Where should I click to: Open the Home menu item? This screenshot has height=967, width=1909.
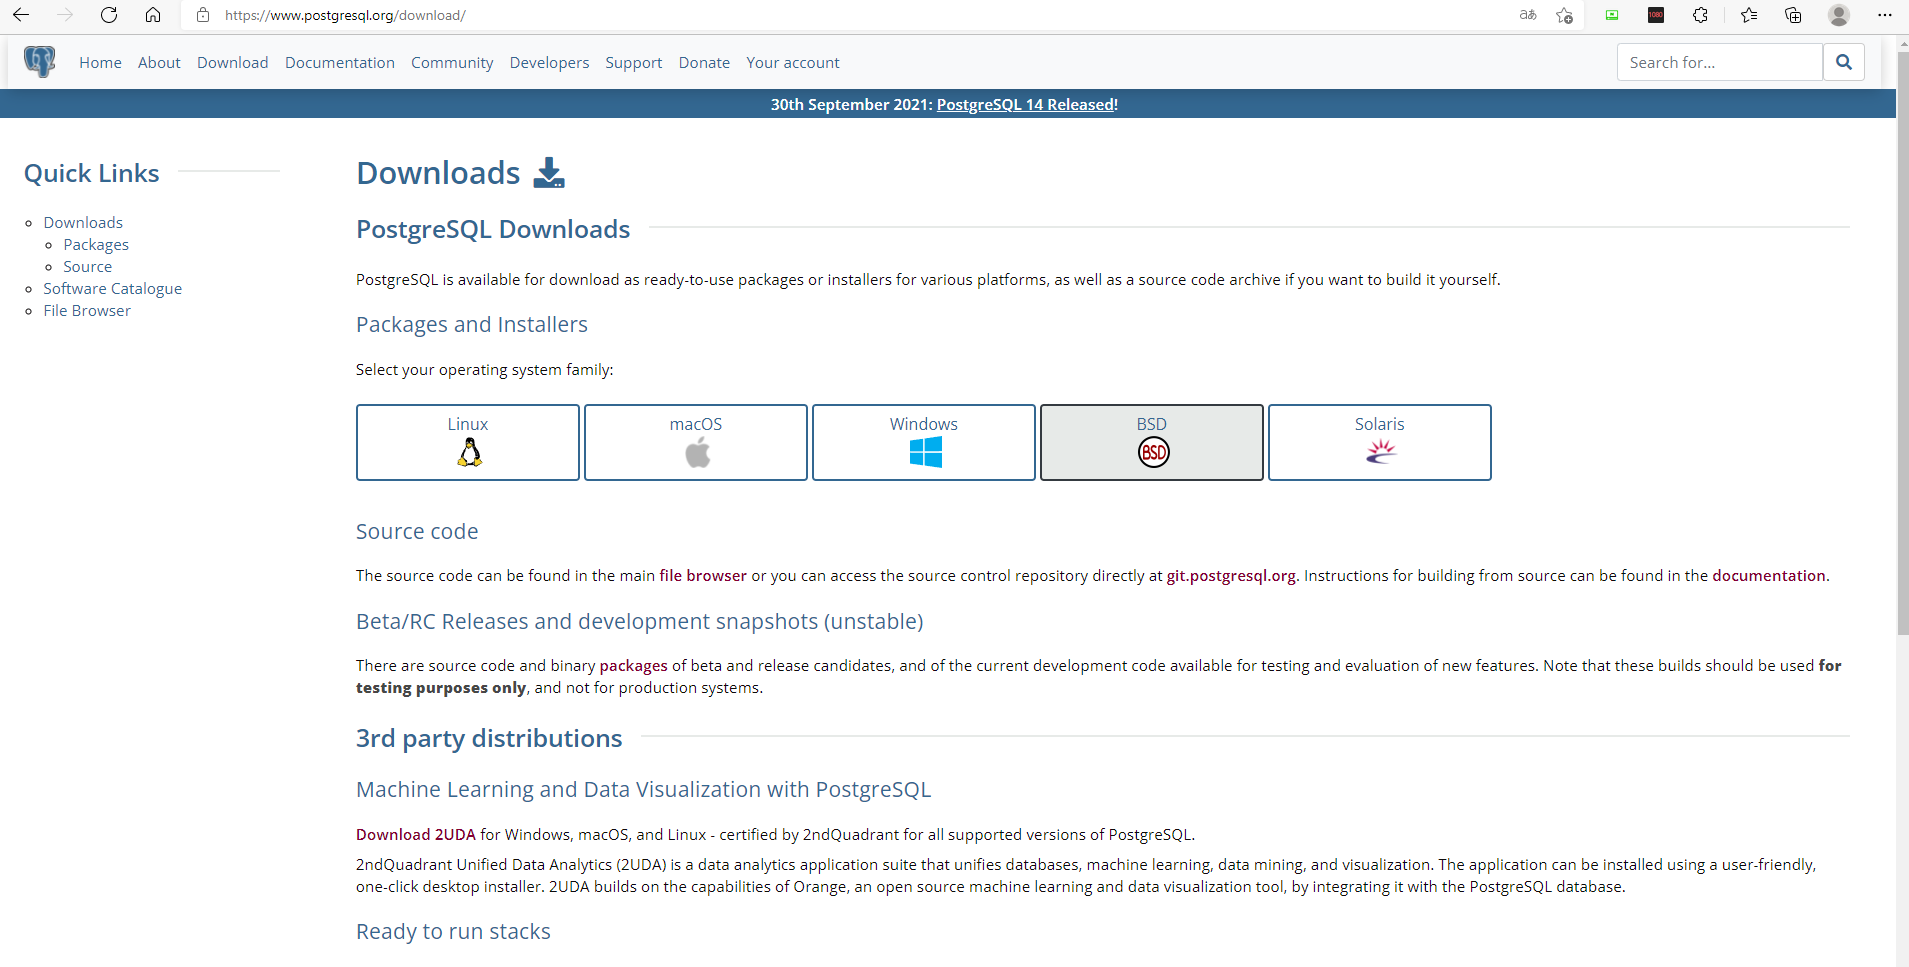click(101, 62)
